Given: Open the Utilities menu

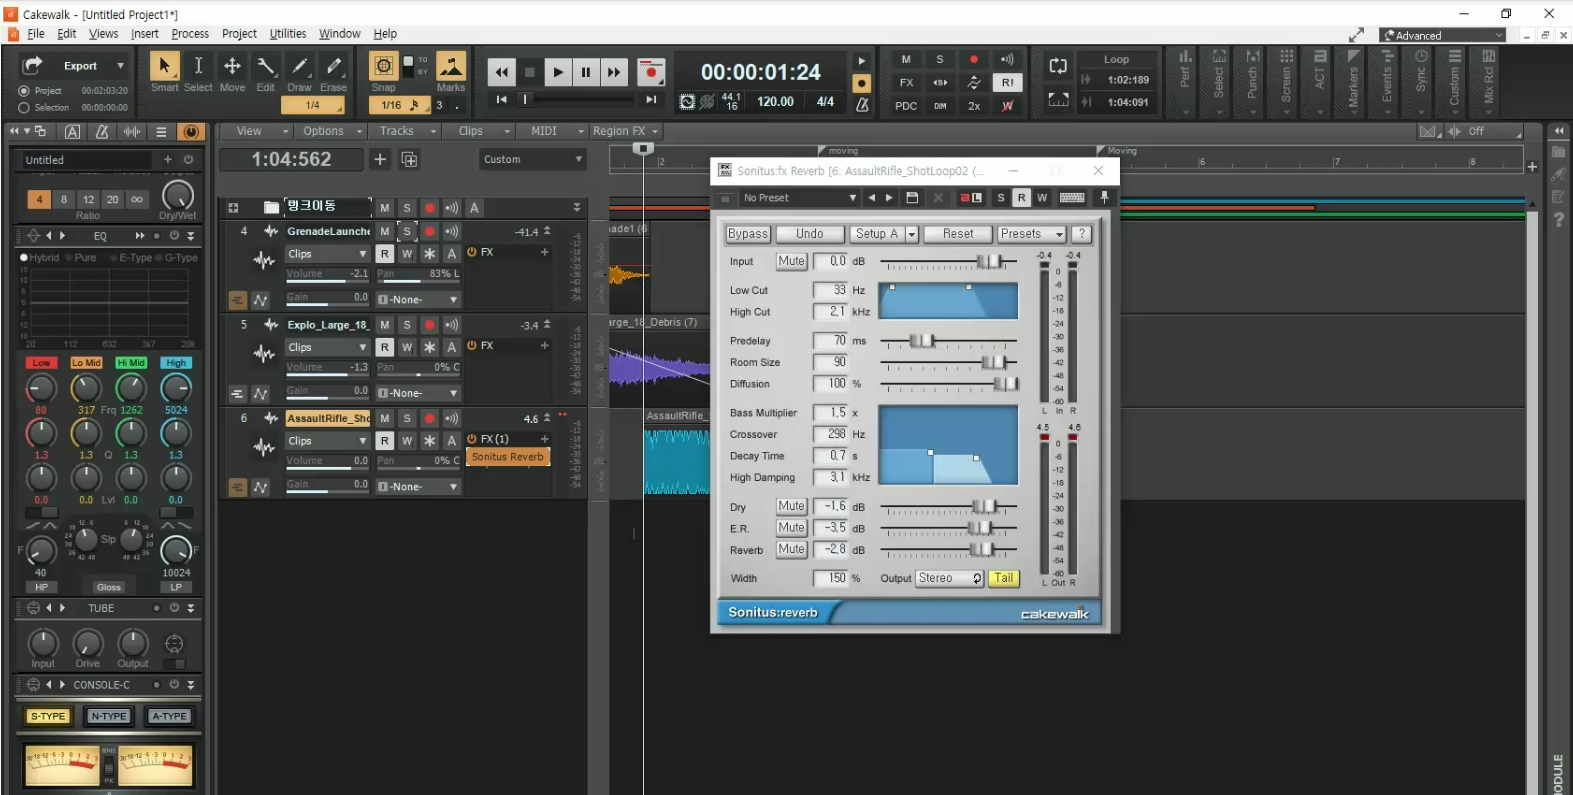Looking at the screenshot, I should point(288,33).
